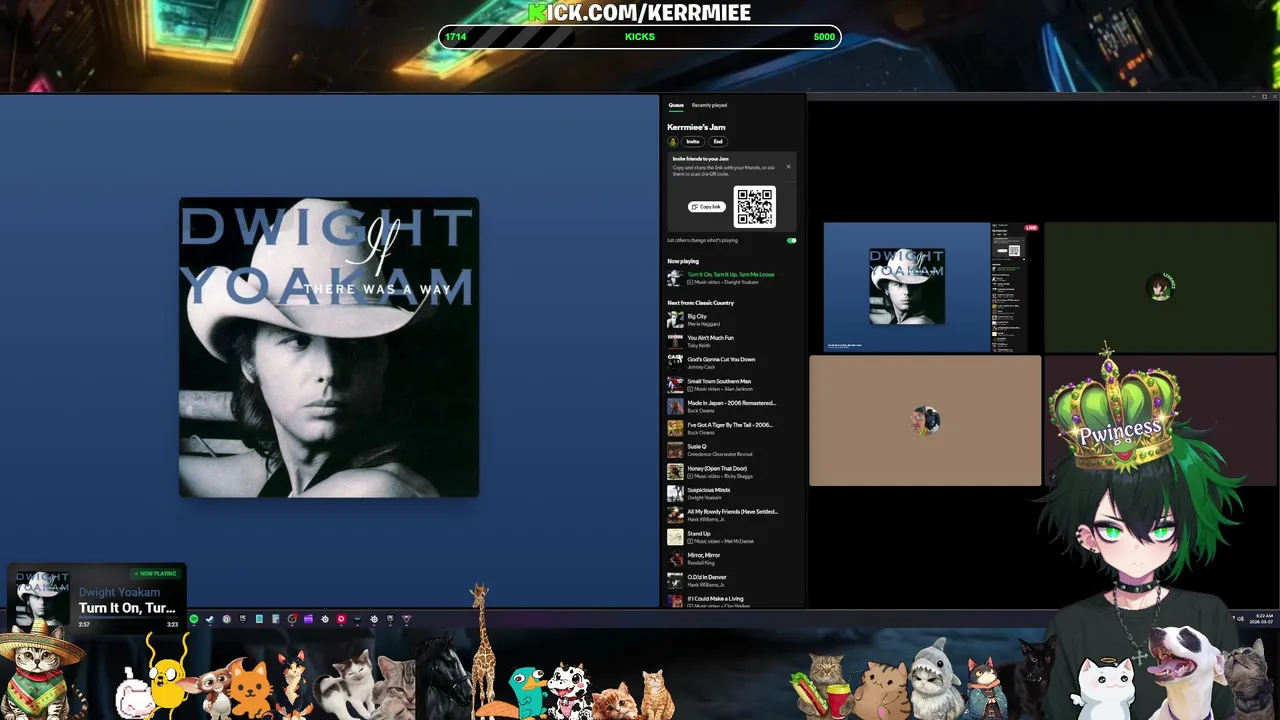Select song I've Got A Tiger By The Tail
Viewport: 1280px width, 720px height.
730,425
